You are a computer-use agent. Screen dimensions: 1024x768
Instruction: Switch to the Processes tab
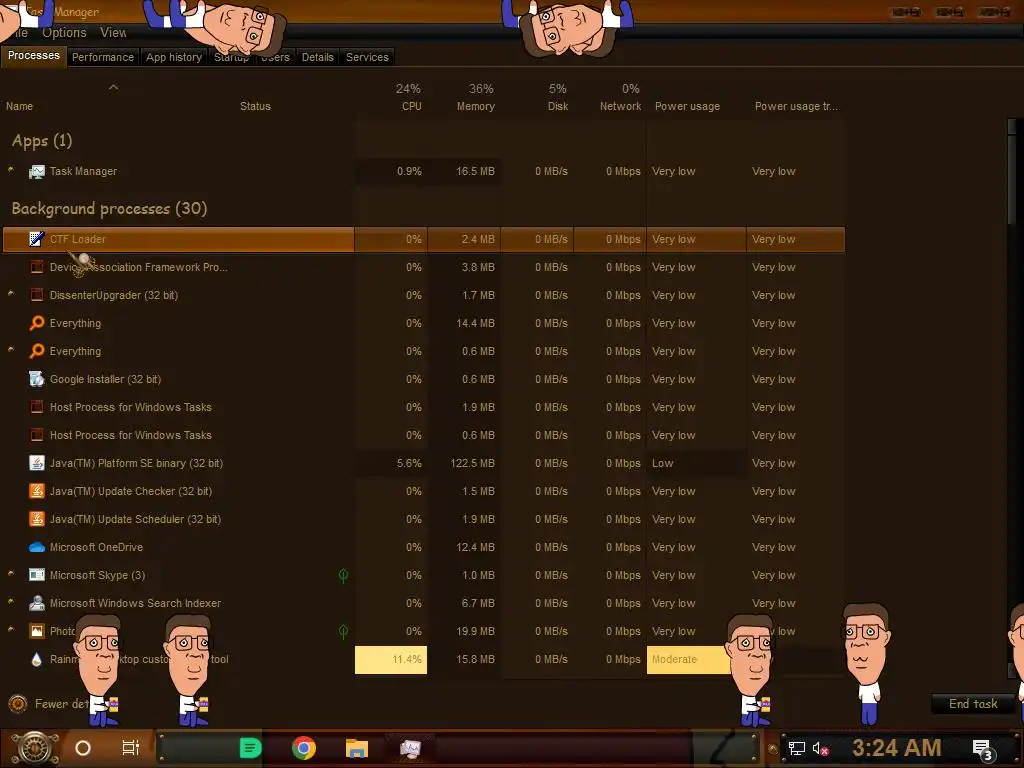tap(33, 56)
